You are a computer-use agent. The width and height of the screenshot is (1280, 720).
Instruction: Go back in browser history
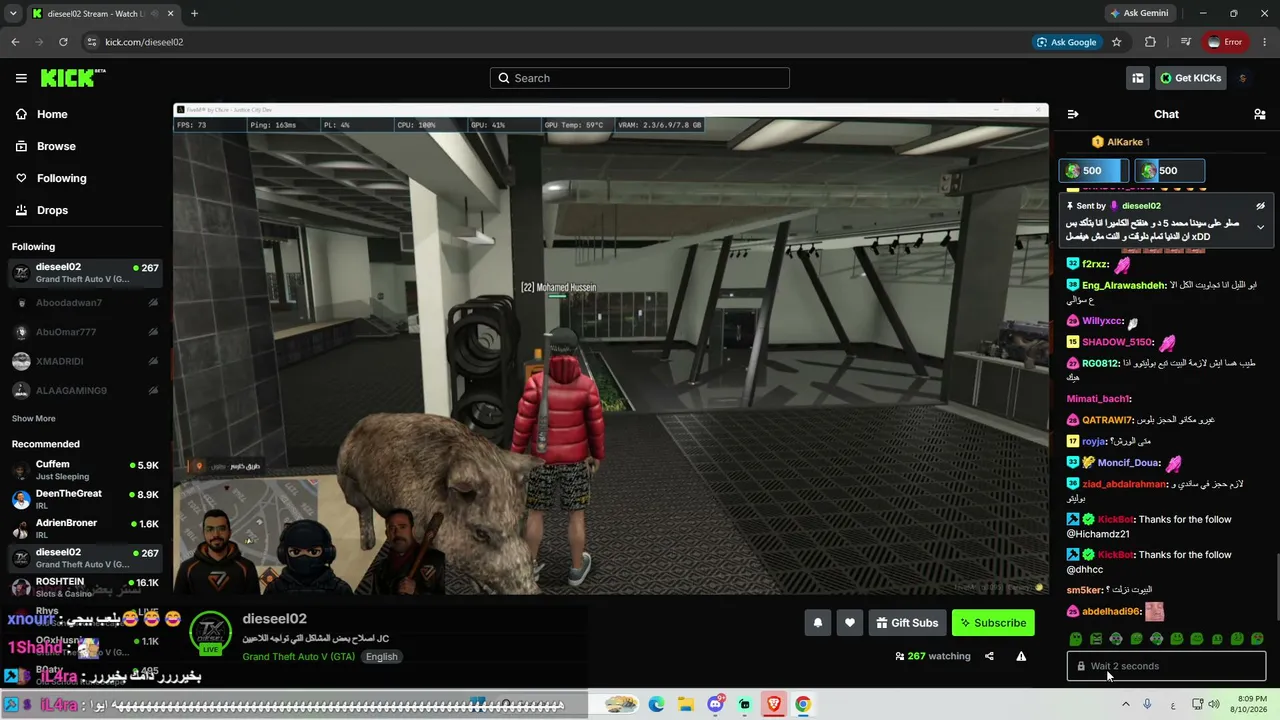point(15,42)
